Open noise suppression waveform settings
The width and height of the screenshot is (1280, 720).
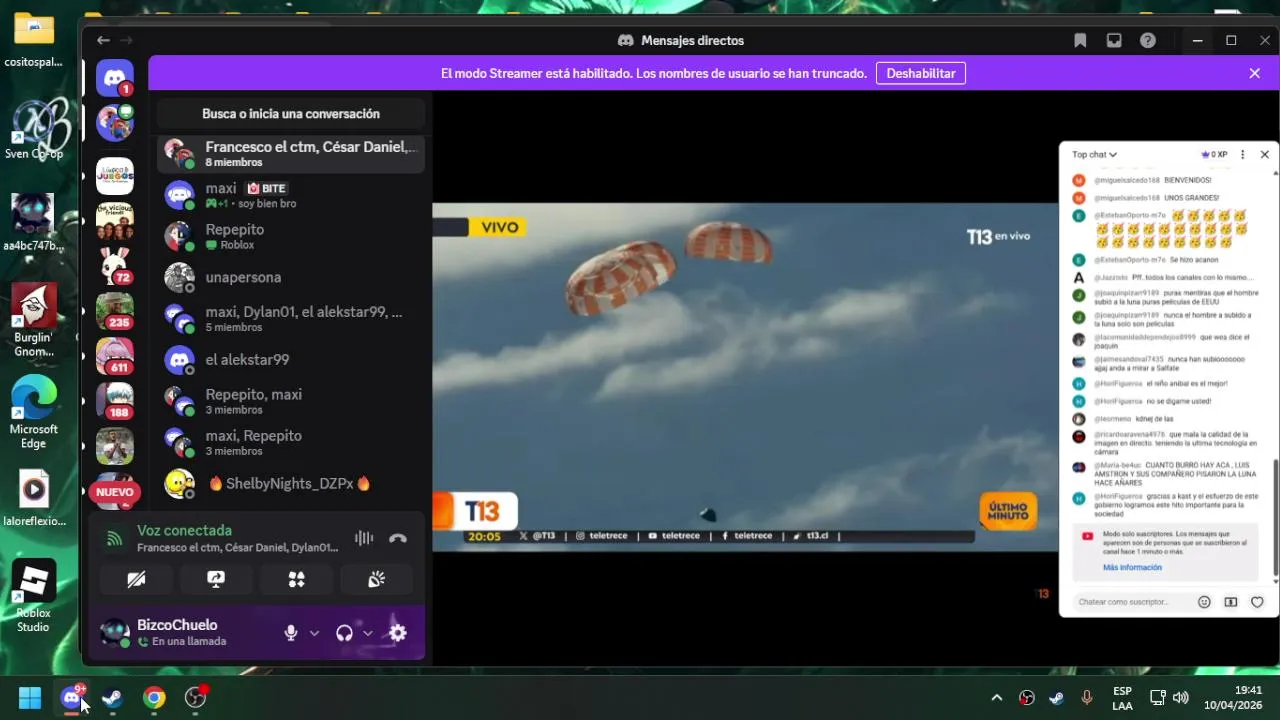(x=364, y=539)
